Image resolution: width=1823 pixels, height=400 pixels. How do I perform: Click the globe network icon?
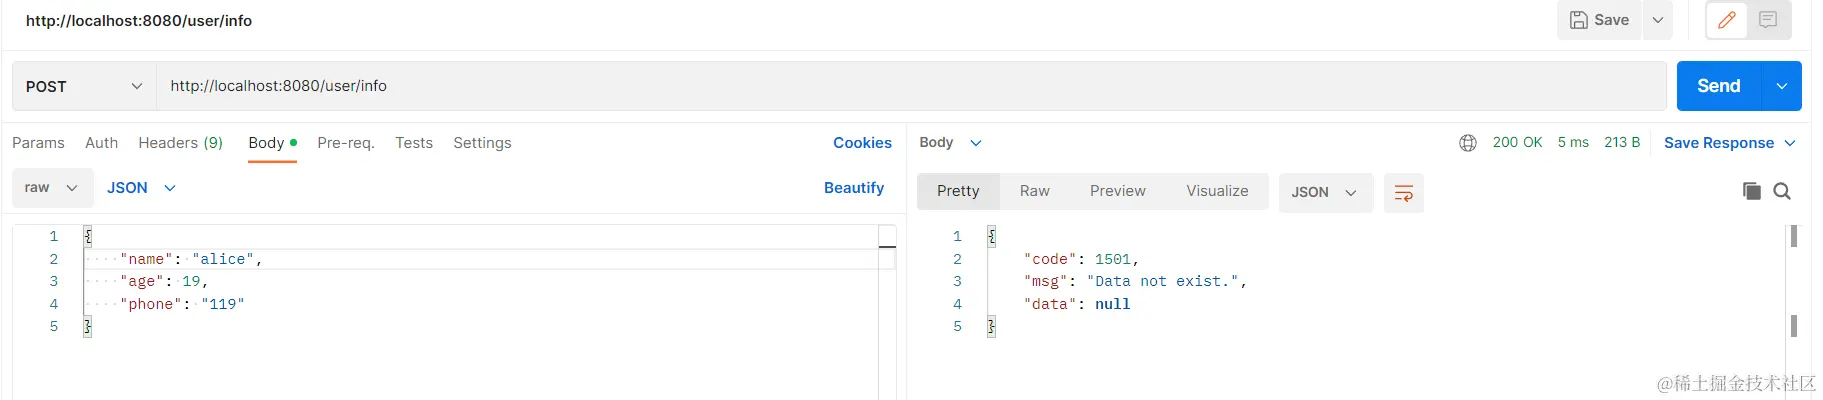click(x=1468, y=143)
